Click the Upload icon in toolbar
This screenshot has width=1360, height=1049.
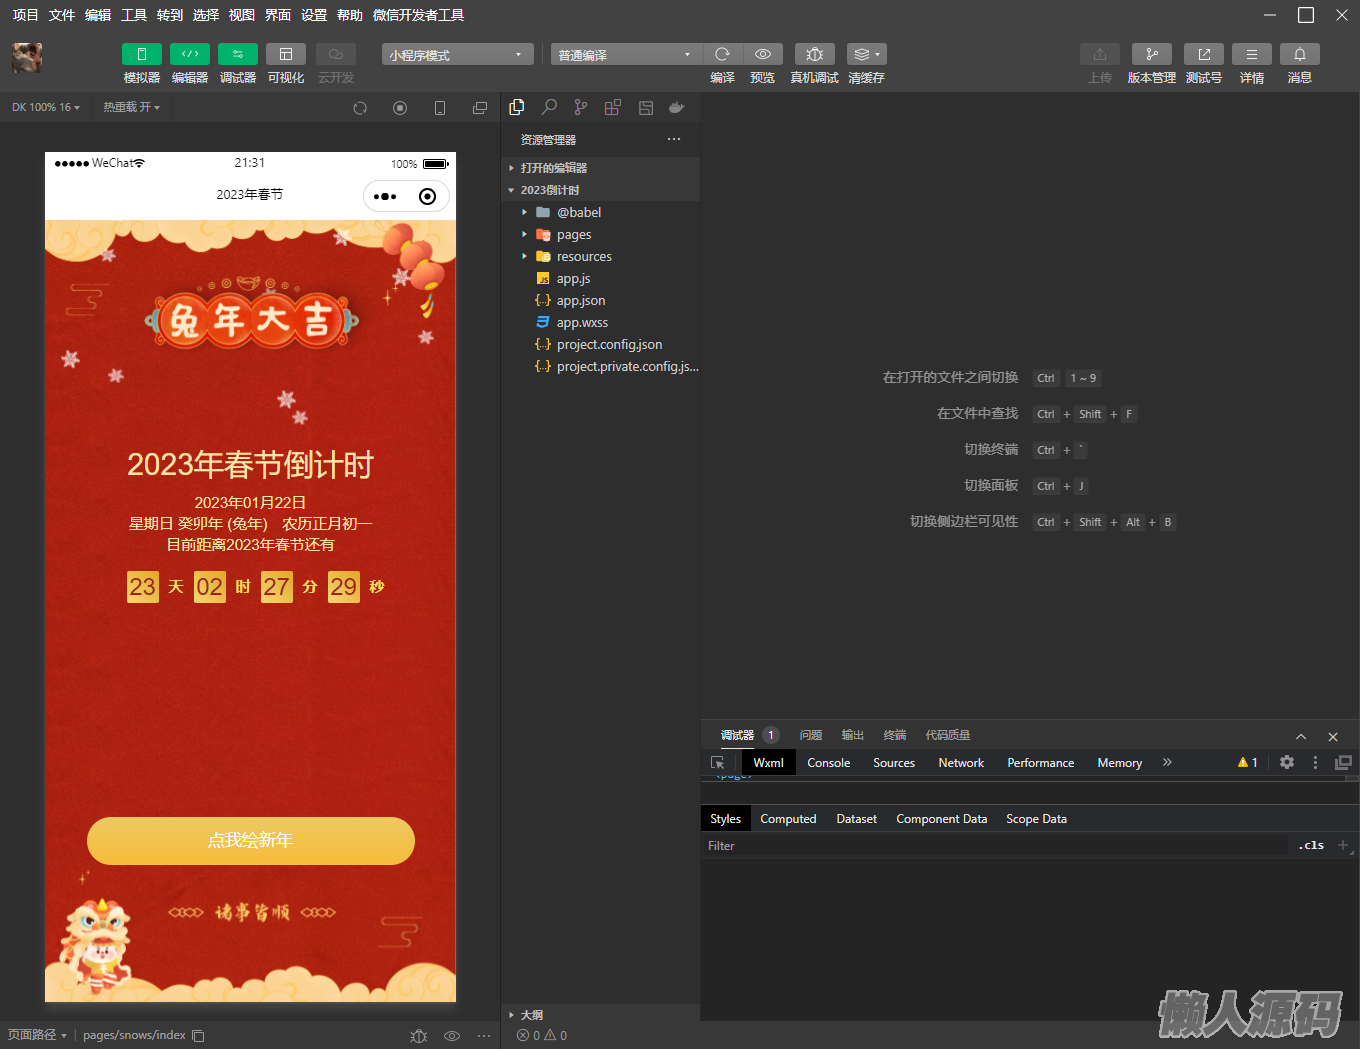[1099, 54]
